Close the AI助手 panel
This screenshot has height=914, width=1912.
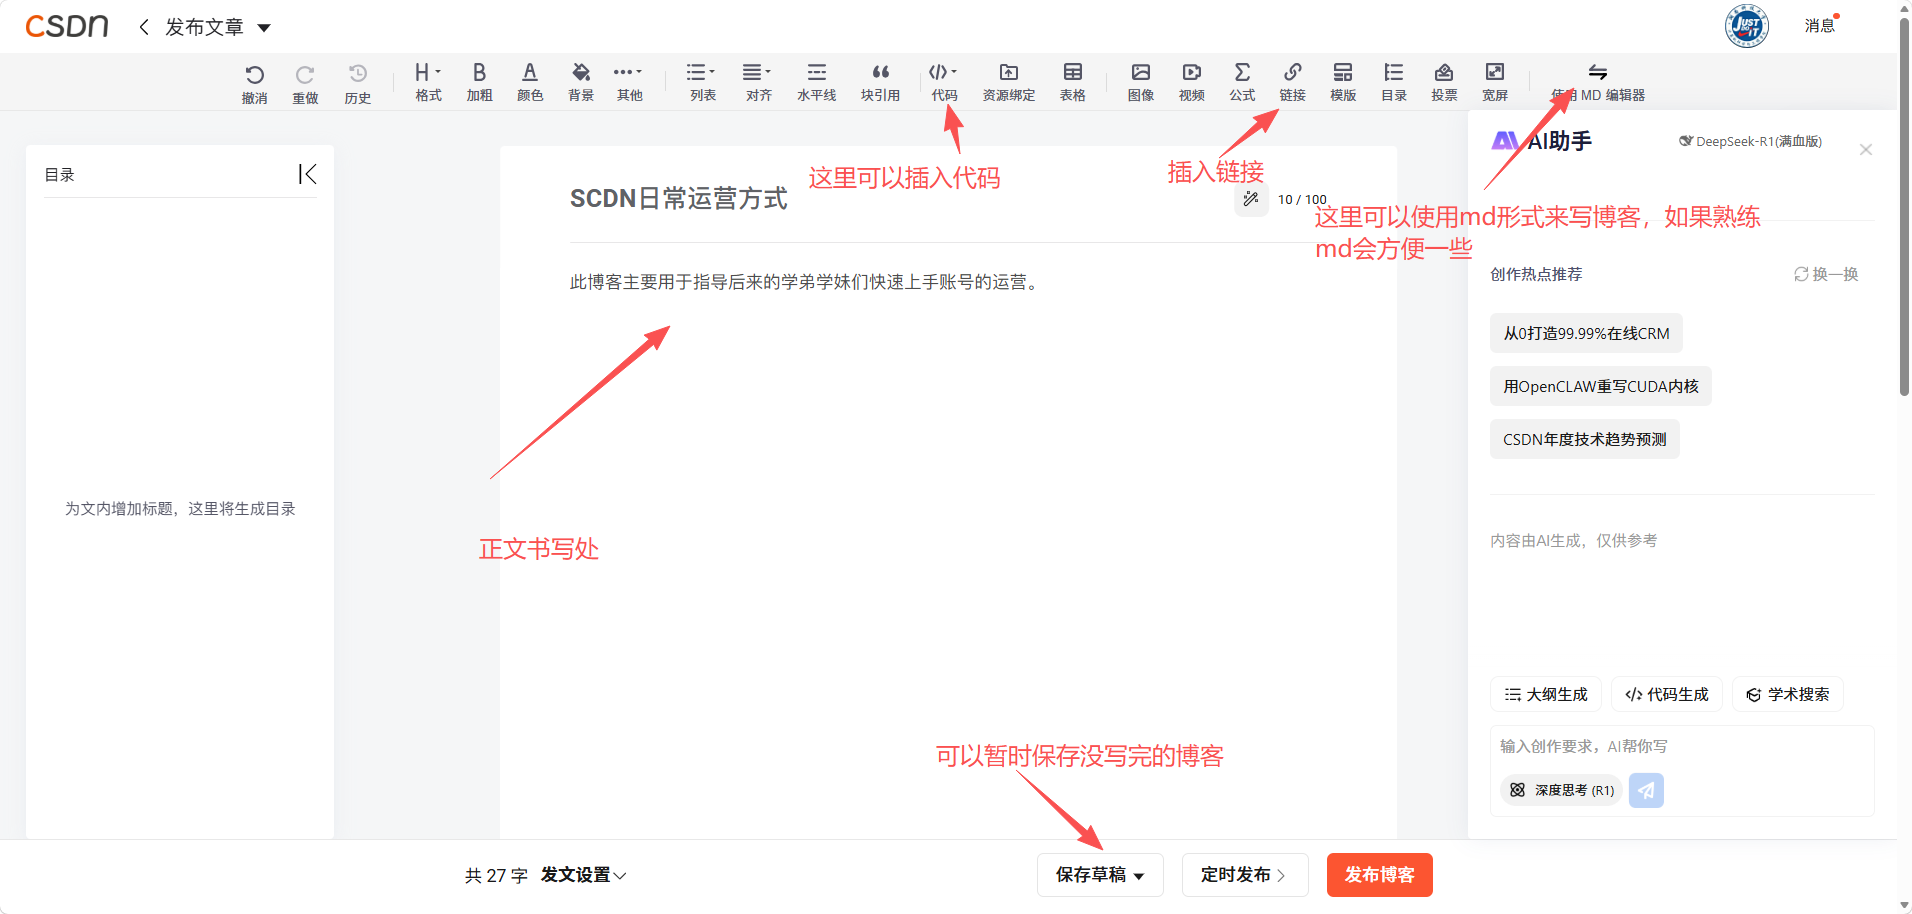pyautogui.click(x=1865, y=150)
